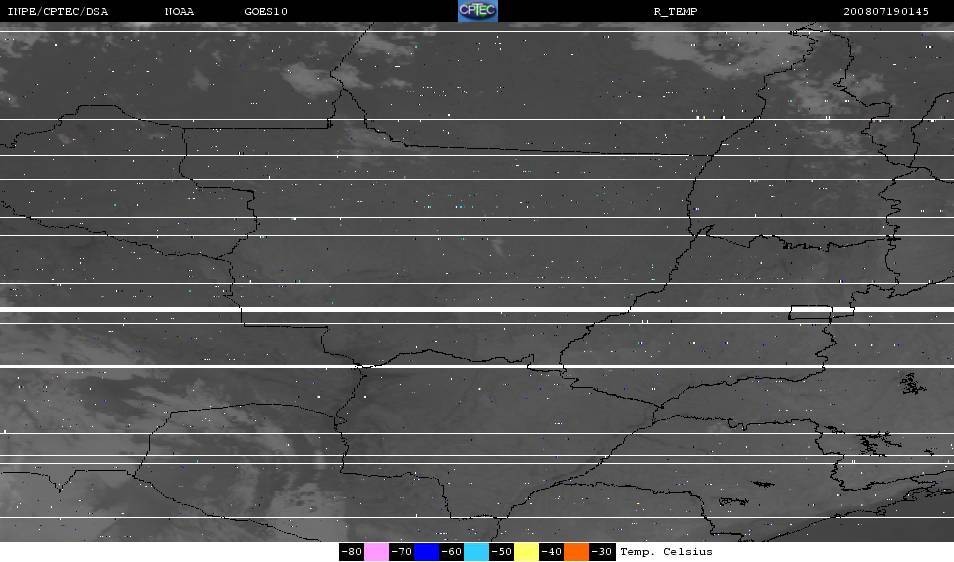The height and width of the screenshot is (562, 954).
Task: Click the GOES10 satellite label
Action: click(266, 12)
